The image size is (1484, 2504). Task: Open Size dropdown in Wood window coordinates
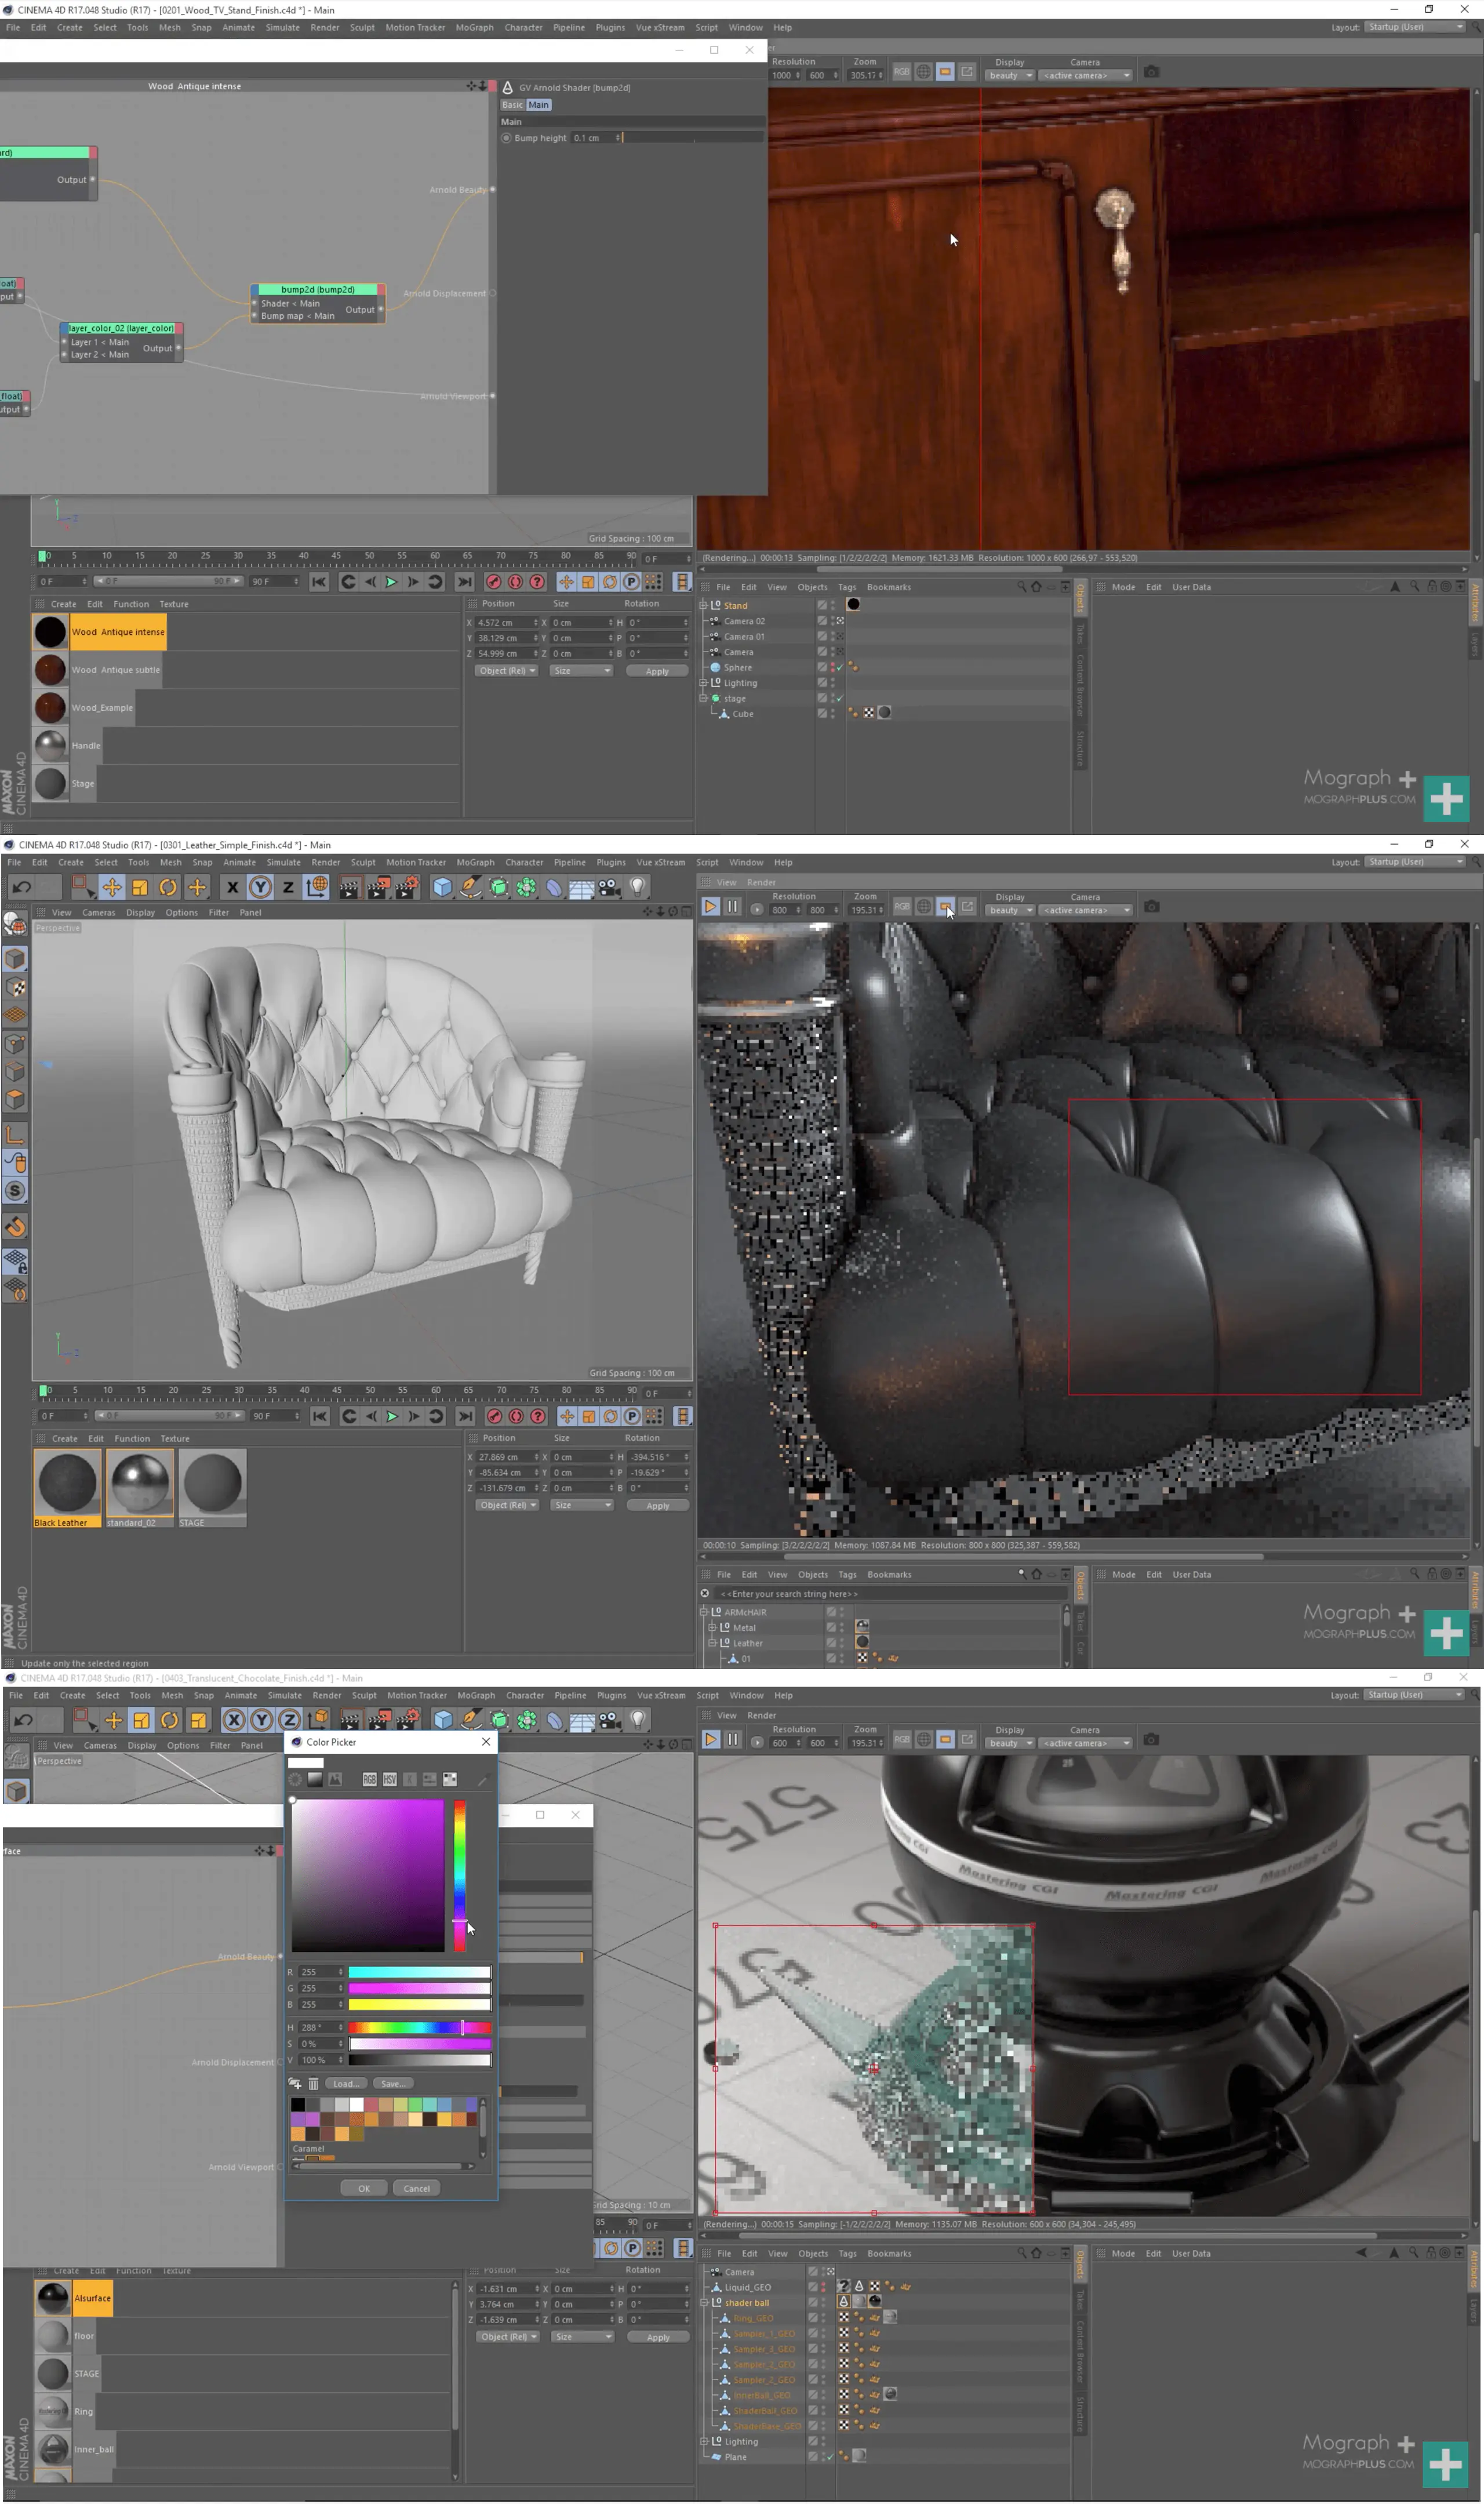pyautogui.click(x=581, y=671)
